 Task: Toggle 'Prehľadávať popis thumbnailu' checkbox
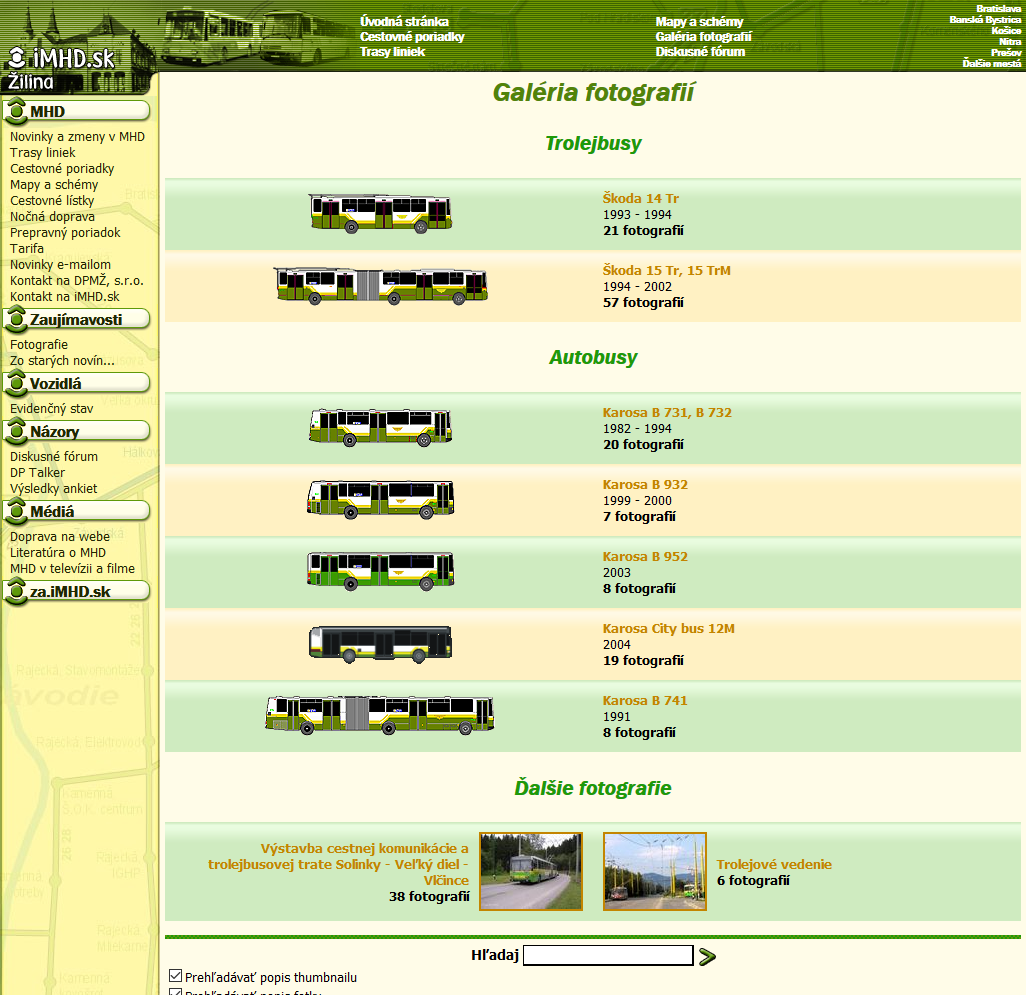click(176, 976)
